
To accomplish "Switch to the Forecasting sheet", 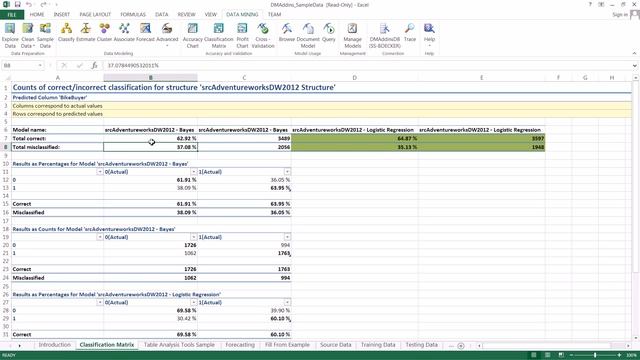I will pyautogui.click(x=240, y=345).
